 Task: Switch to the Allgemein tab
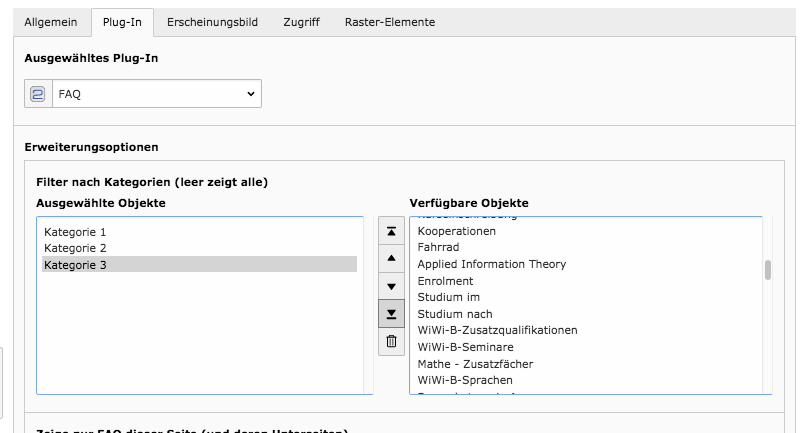(x=51, y=22)
